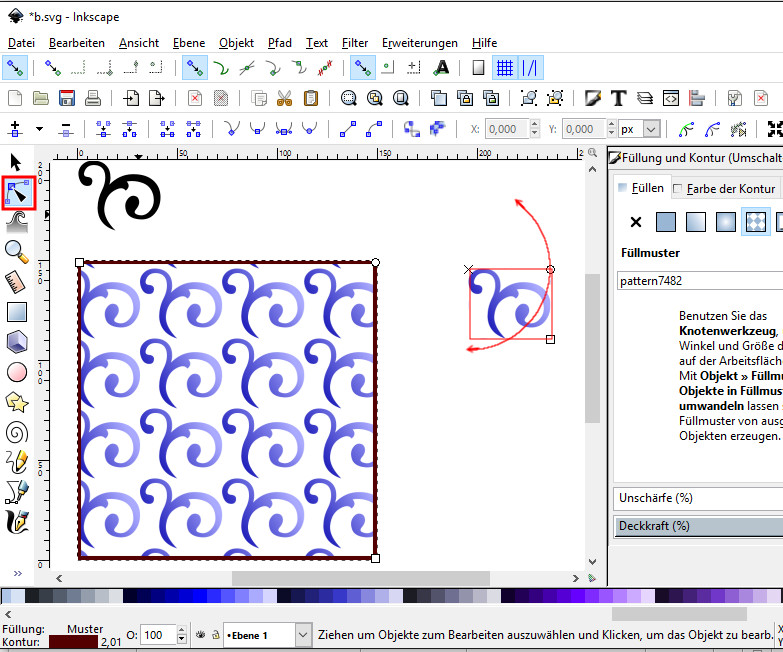Click the Kontur dark red stroke swatch

tap(73, 642)
